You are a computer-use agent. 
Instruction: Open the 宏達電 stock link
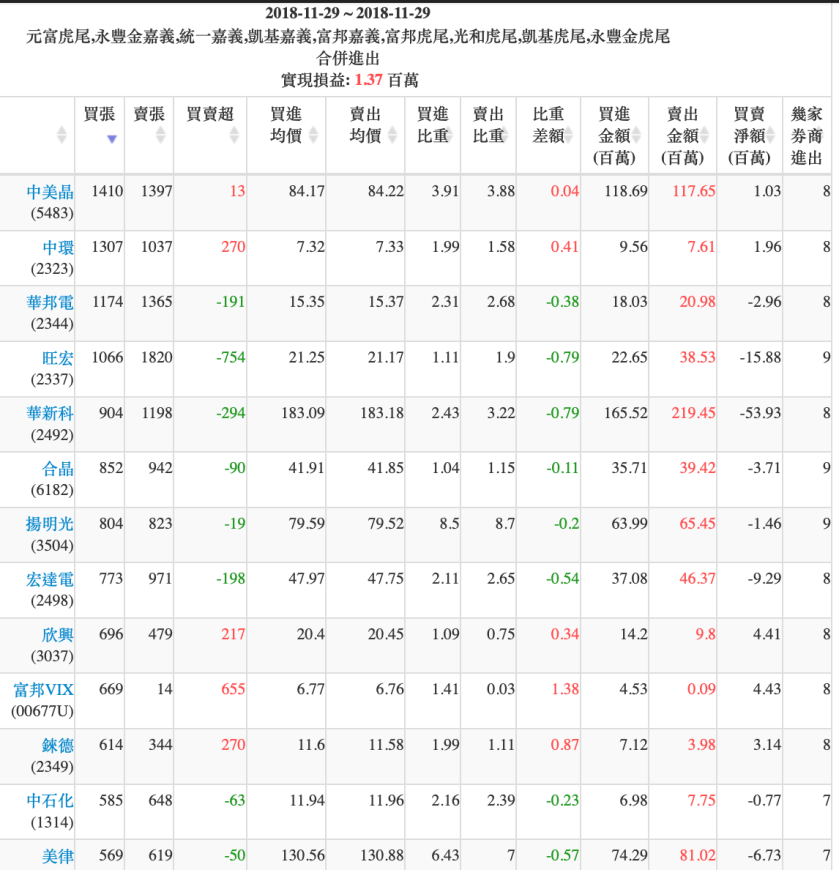(49, 578)
